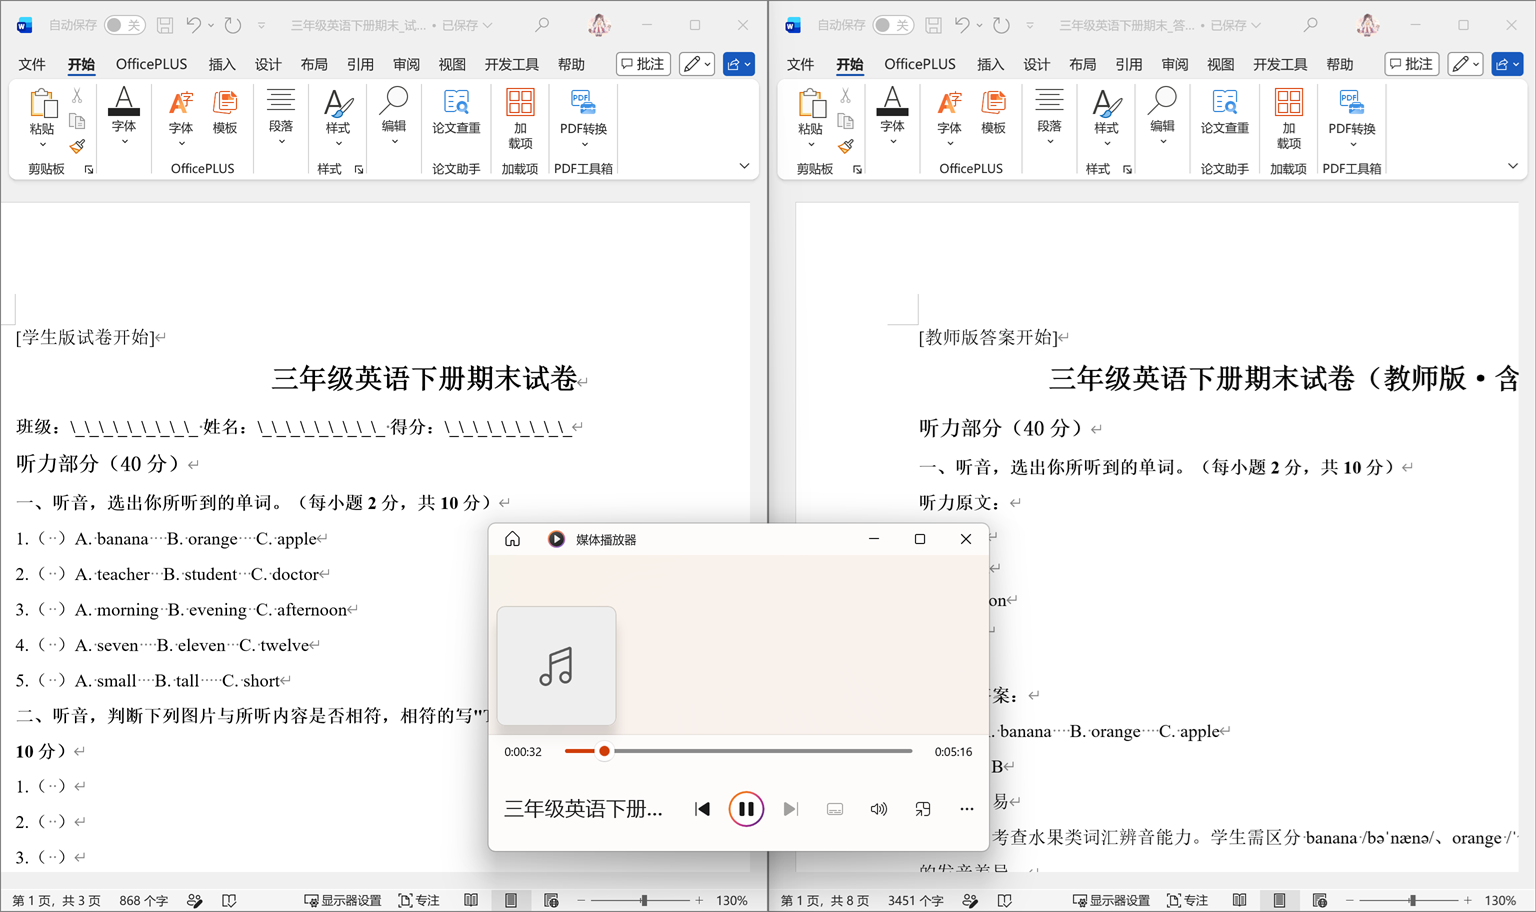Select web layout view in right status bar
Screen dimensions: 1536x912
tap(1319, 900)
